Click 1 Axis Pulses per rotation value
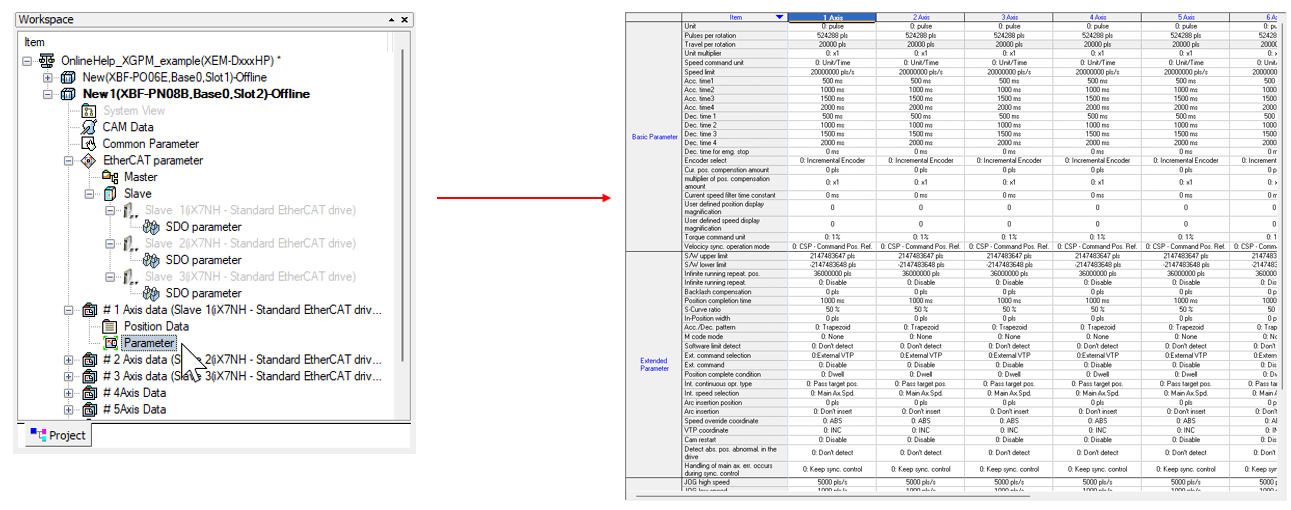This screenshot has height=510, width=1291. [x=833, y=33]
